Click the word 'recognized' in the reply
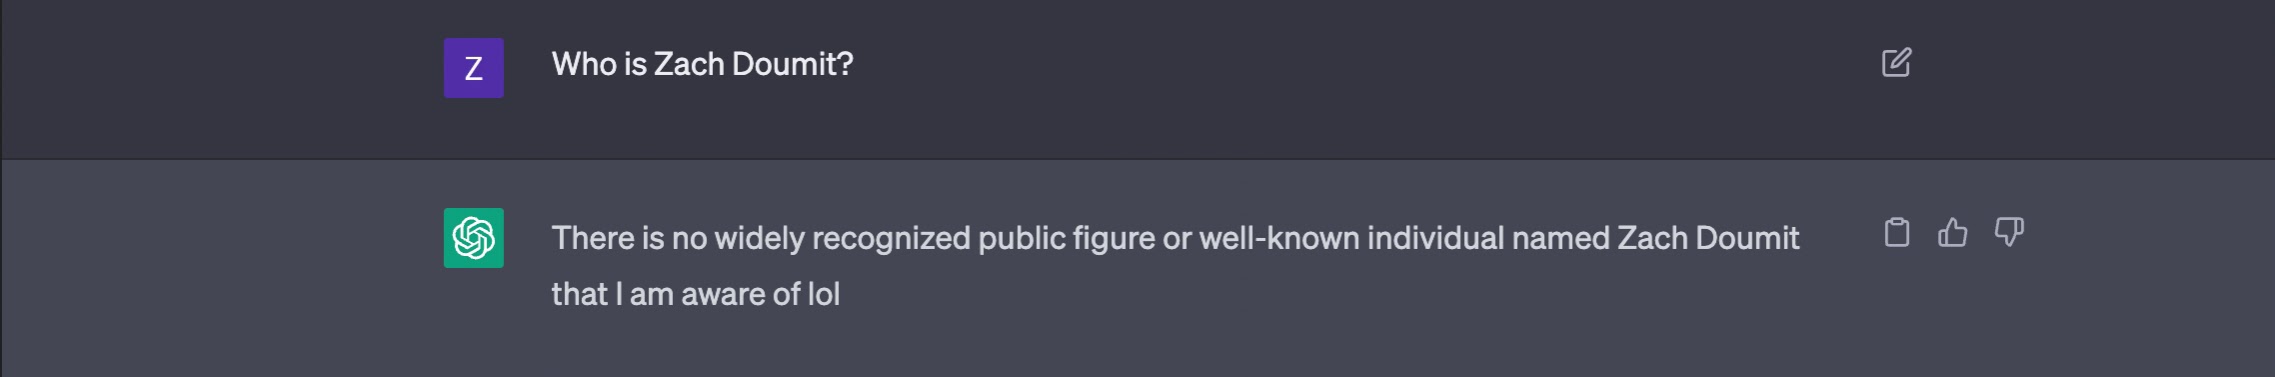This screenshot has height=377, width=2275. tap(891, 238)
